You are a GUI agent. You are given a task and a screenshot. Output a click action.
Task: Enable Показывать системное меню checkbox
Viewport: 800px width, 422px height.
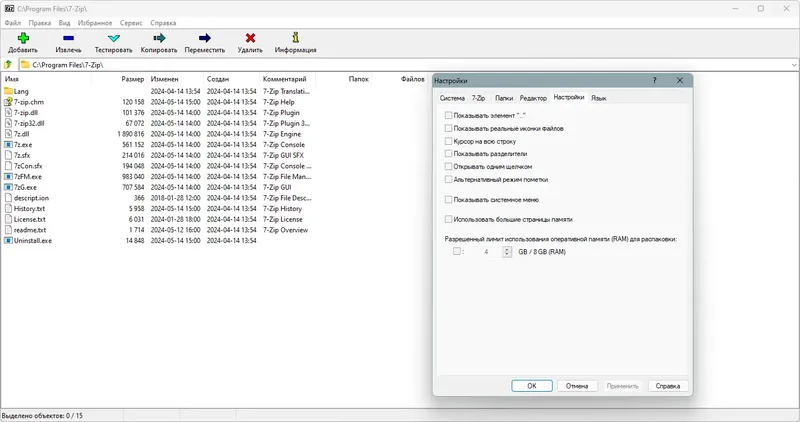(448, 200)
